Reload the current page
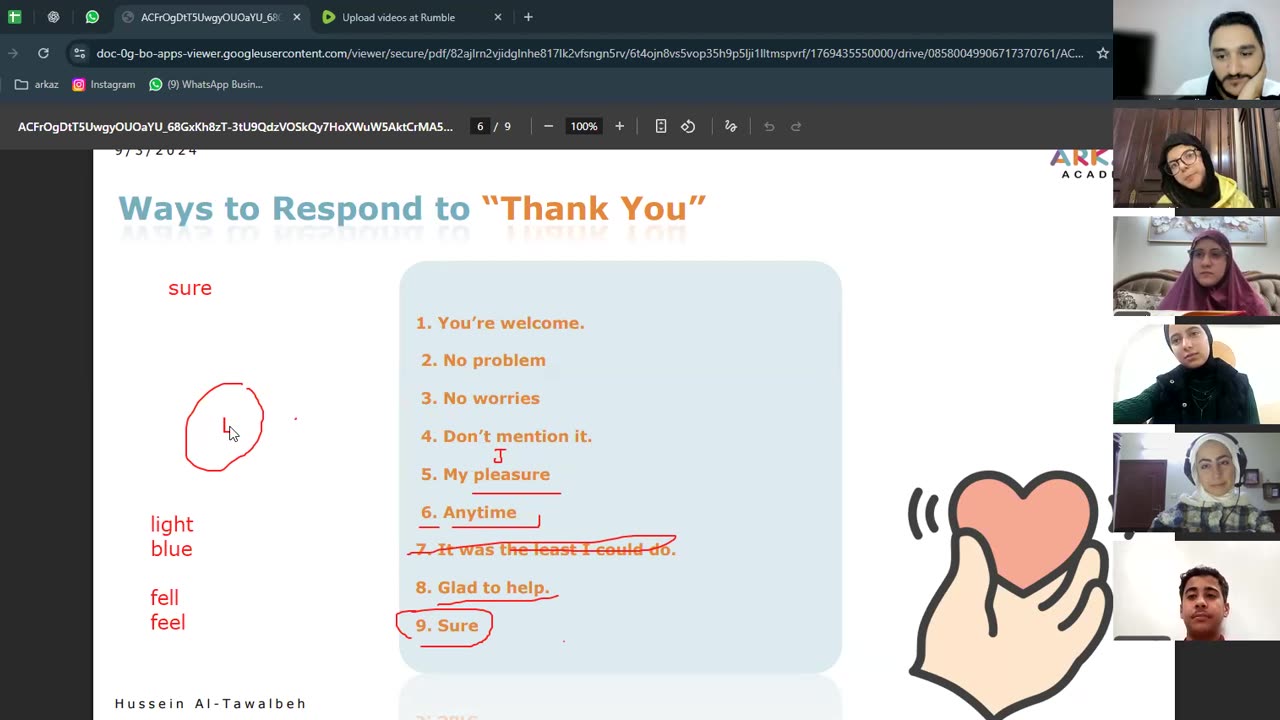The width and height of the screenshot is (1280, 720). [x=43, y=53]
